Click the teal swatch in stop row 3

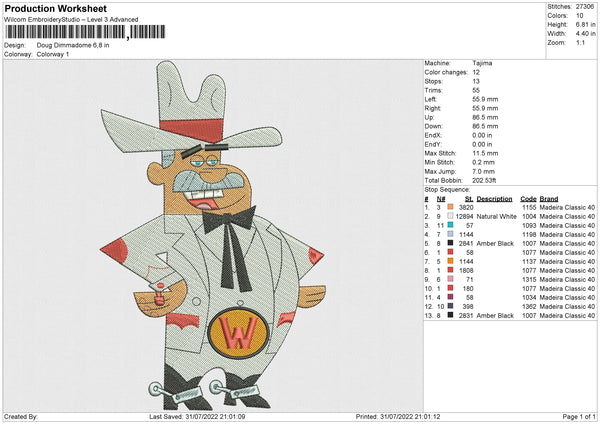(x=450, y=225)
